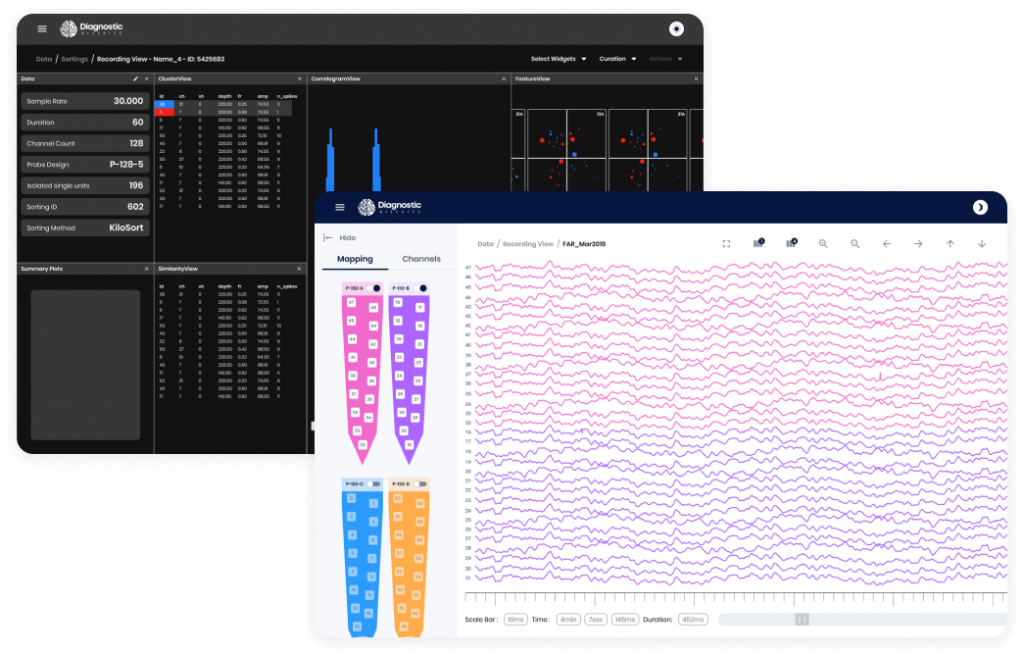This screenshot has height=657, width=1024.
Task: Click the zoom out magnifier icon
Action: coord(855,243)
